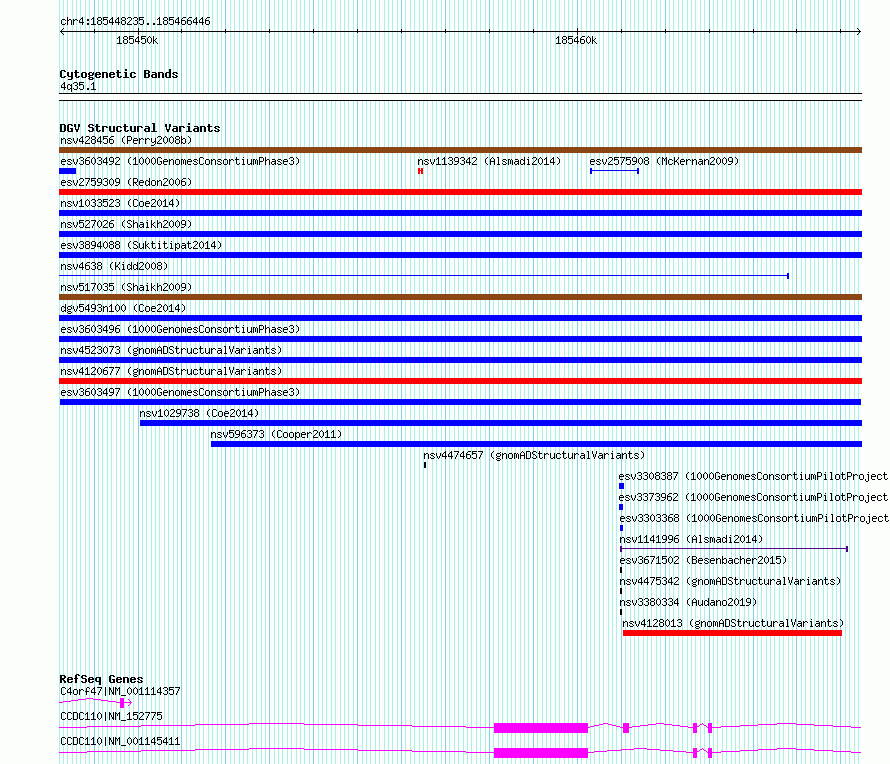Select the purple nsv1141996 Alsmadi2014 variant line
The width and height of the screenshot is (890, 764).
[733, 549]
